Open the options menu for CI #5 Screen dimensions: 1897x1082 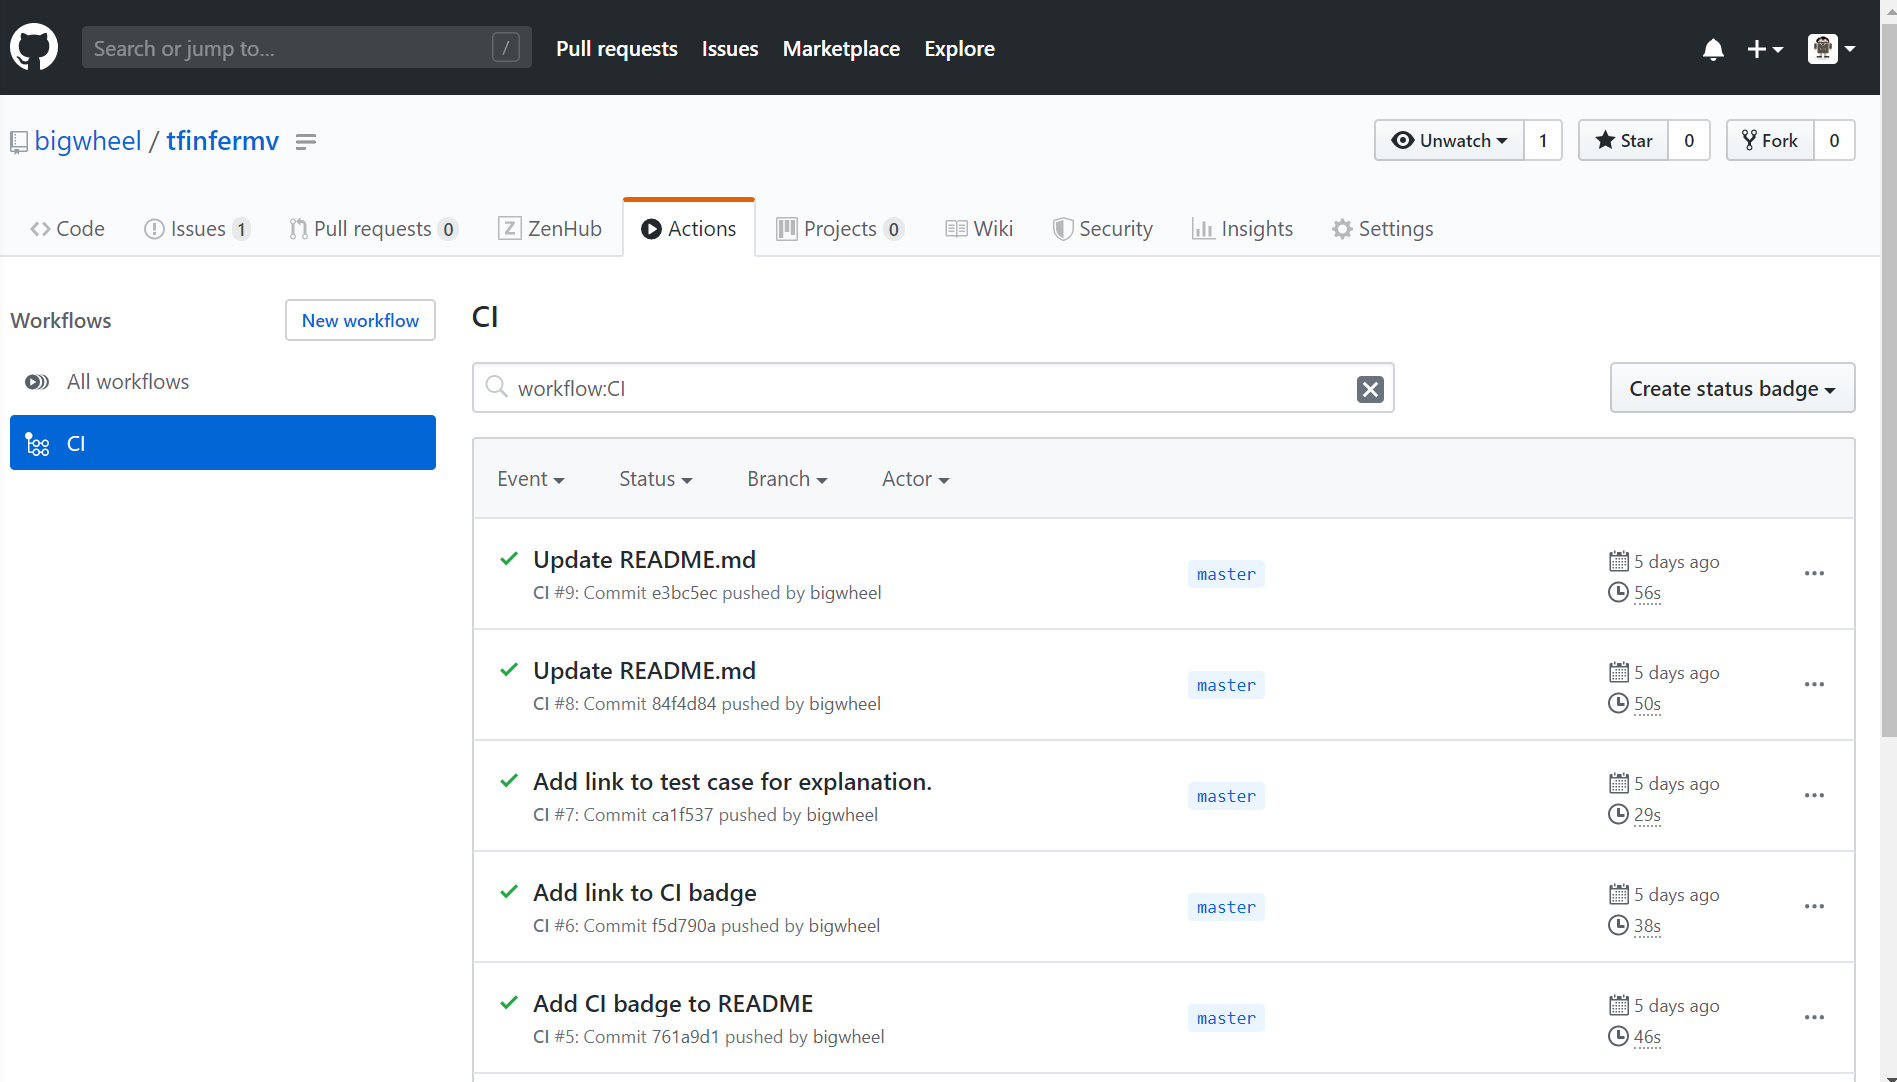click(1814, 1018)
